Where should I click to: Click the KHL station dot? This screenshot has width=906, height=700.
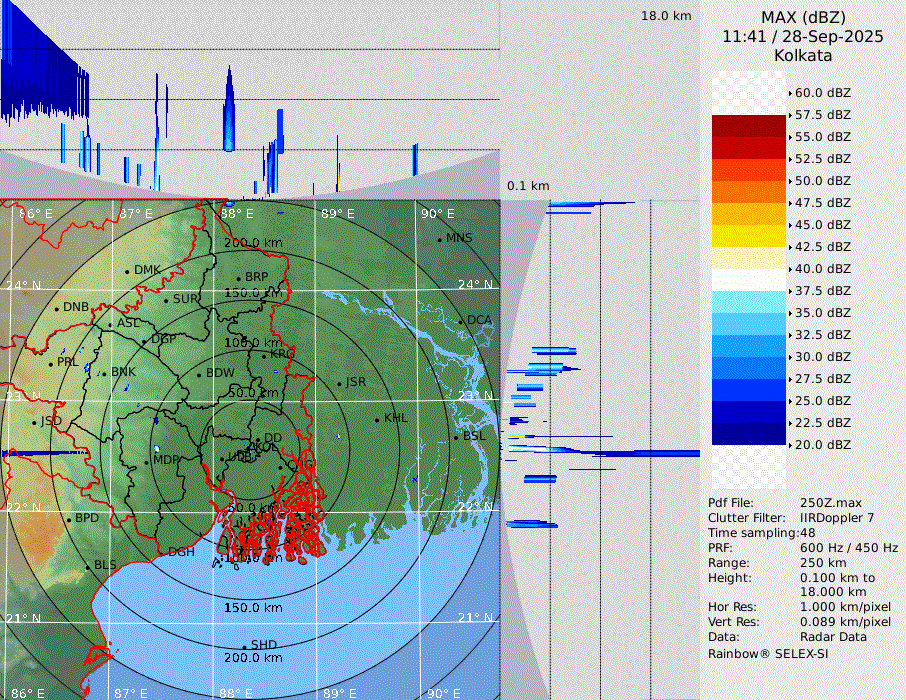[377, 419]
